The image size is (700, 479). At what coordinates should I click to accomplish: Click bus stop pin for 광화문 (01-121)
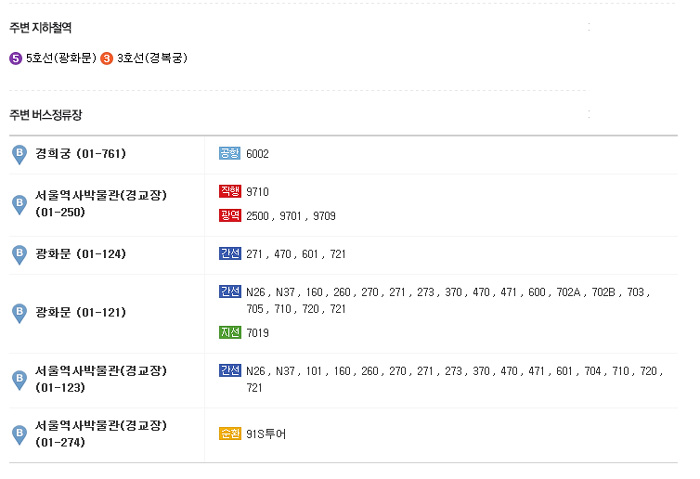(x=19, y=313)
